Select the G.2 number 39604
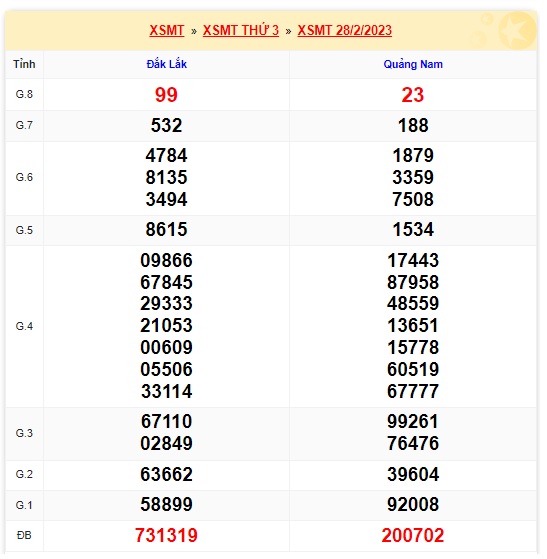The image size is (547, 559). click(x=413, y=475)
